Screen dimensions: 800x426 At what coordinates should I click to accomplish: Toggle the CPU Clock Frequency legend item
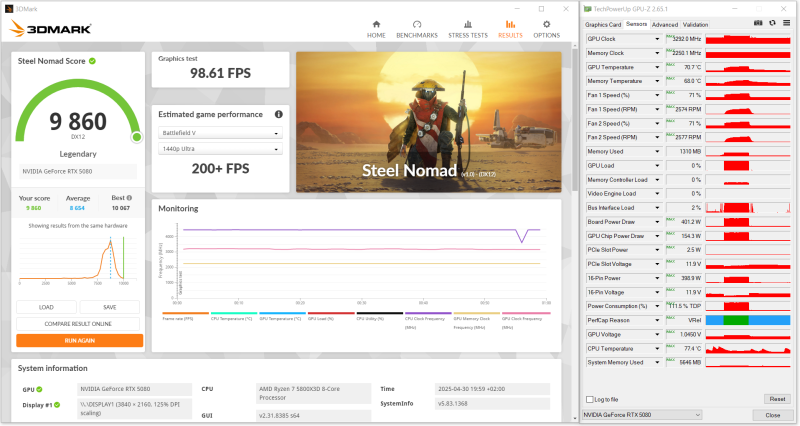click(x=428, y=320)
